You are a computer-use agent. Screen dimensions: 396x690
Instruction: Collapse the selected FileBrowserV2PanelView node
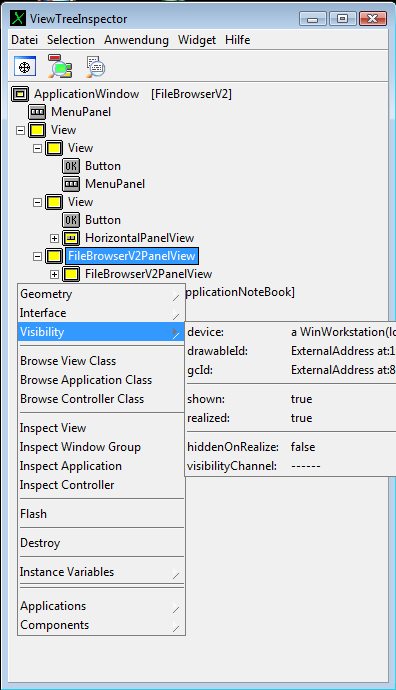[x=37, y=257]
